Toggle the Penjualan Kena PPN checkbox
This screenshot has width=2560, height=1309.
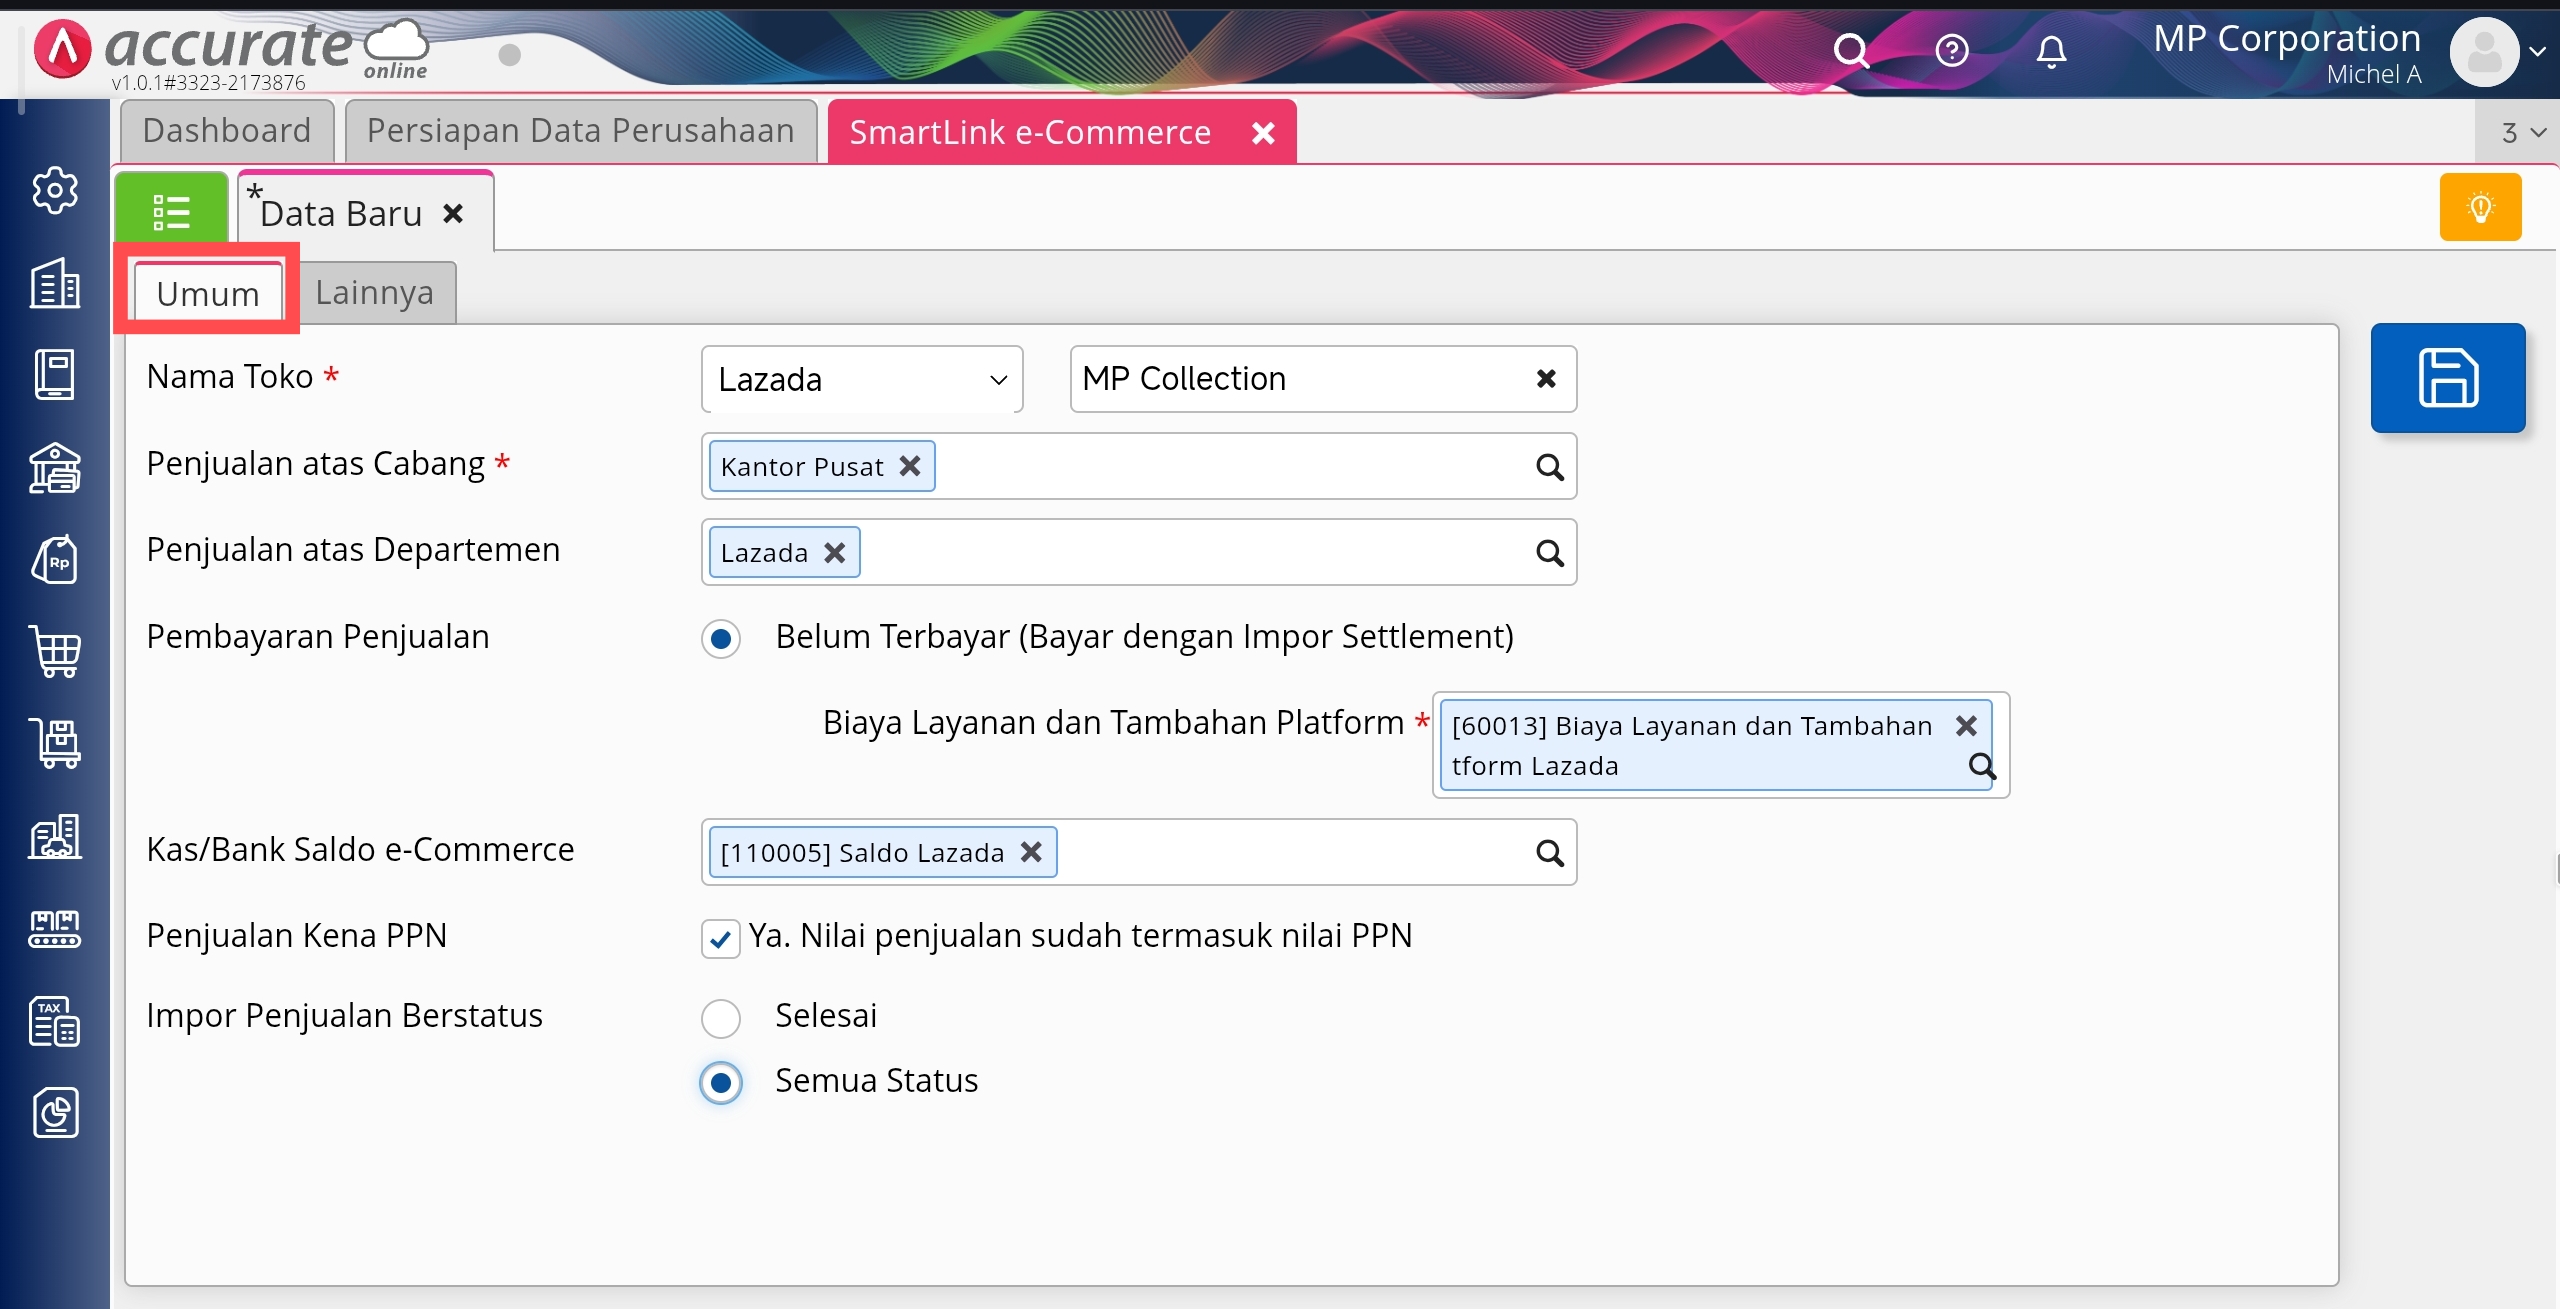click(x=720, y=938)
